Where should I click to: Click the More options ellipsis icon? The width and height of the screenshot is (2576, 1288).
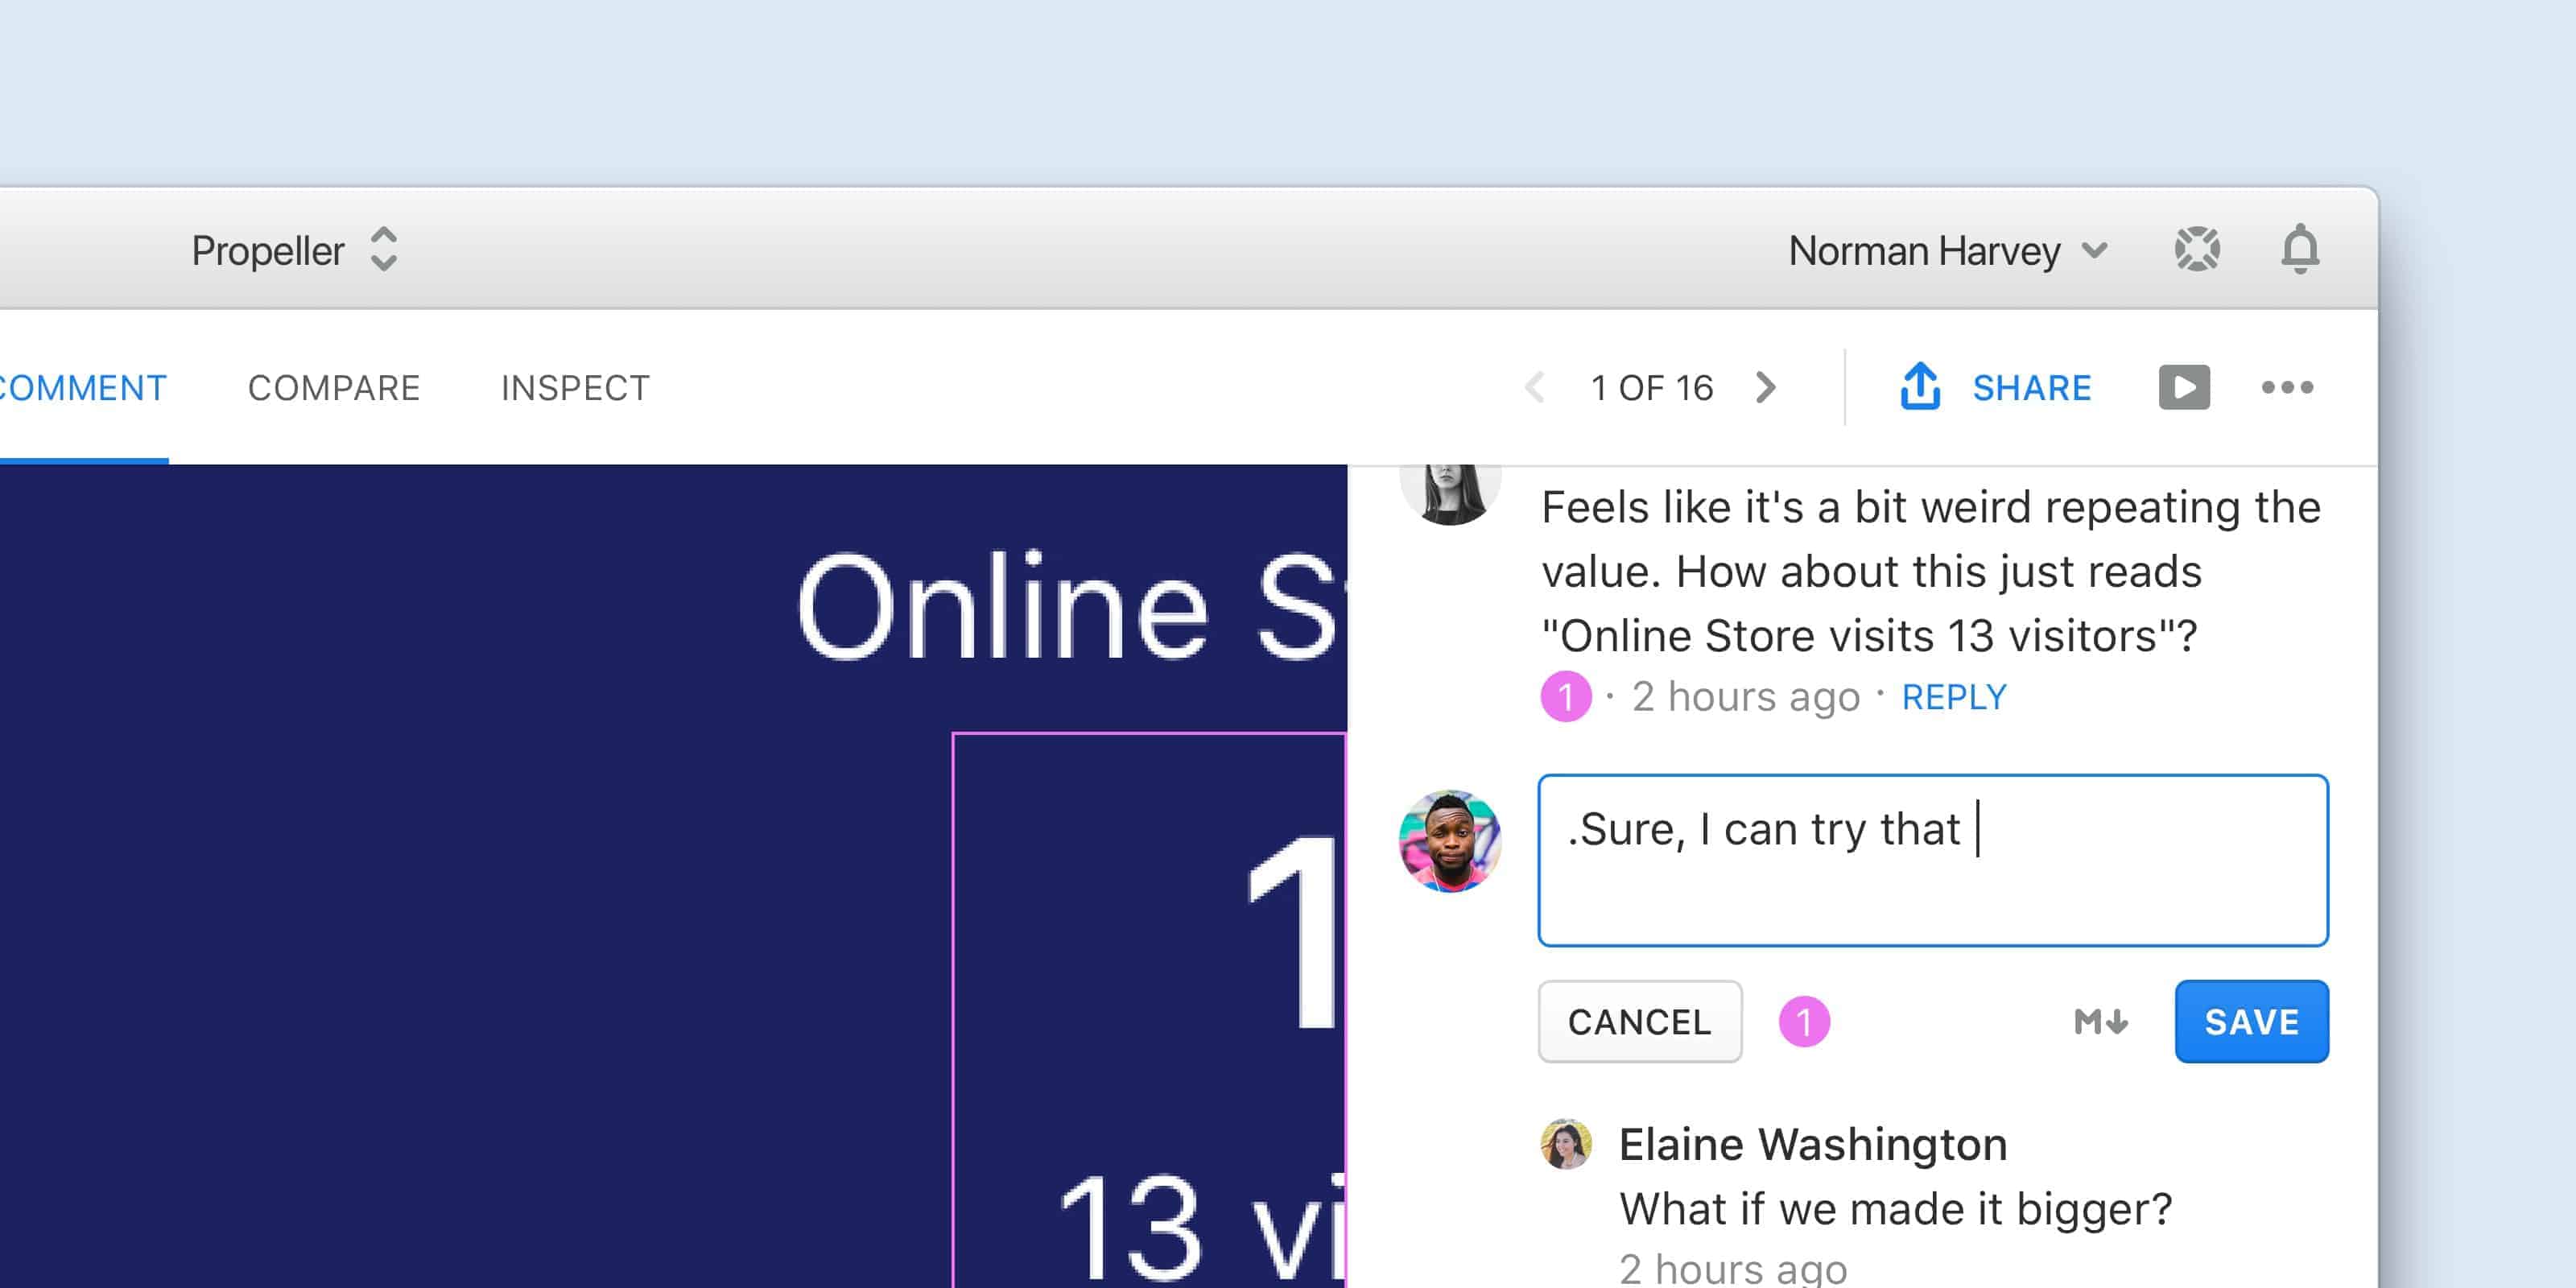(x=2287, y=388)
